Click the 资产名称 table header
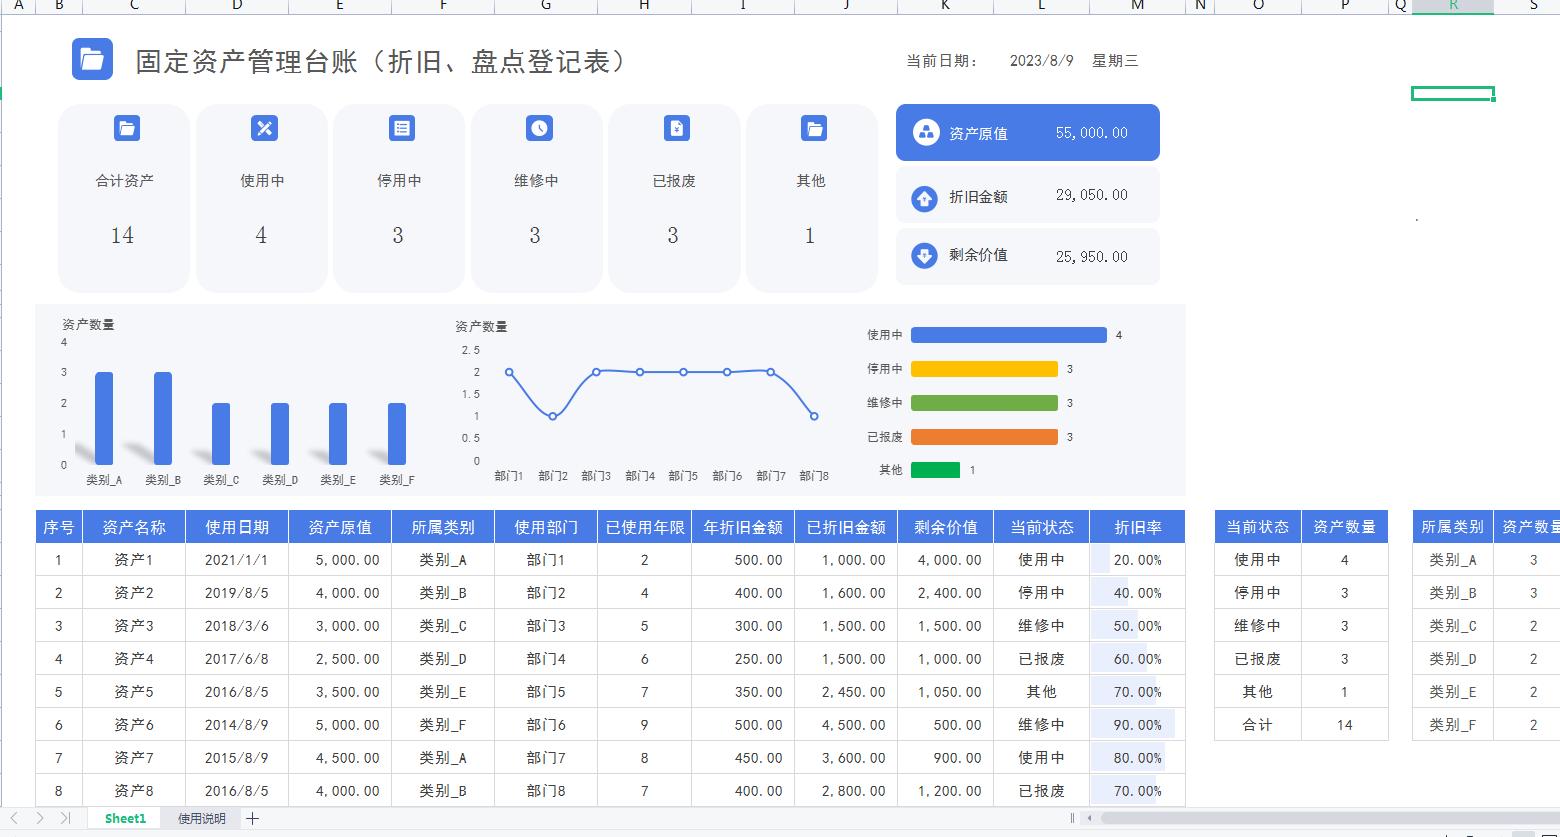Image resolution: width=1560 pixels, height=837 pixels. [134, 527]
